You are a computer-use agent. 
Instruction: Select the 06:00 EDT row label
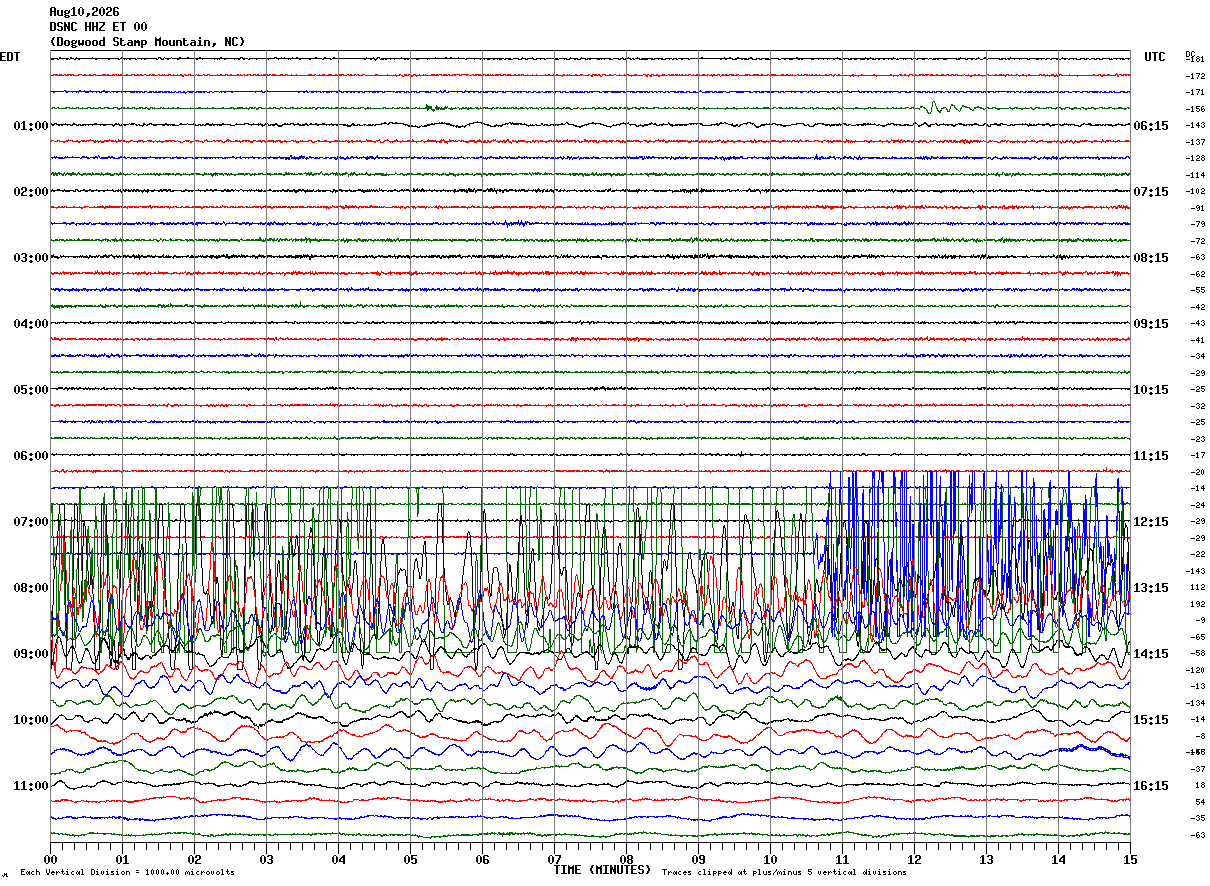31,456
